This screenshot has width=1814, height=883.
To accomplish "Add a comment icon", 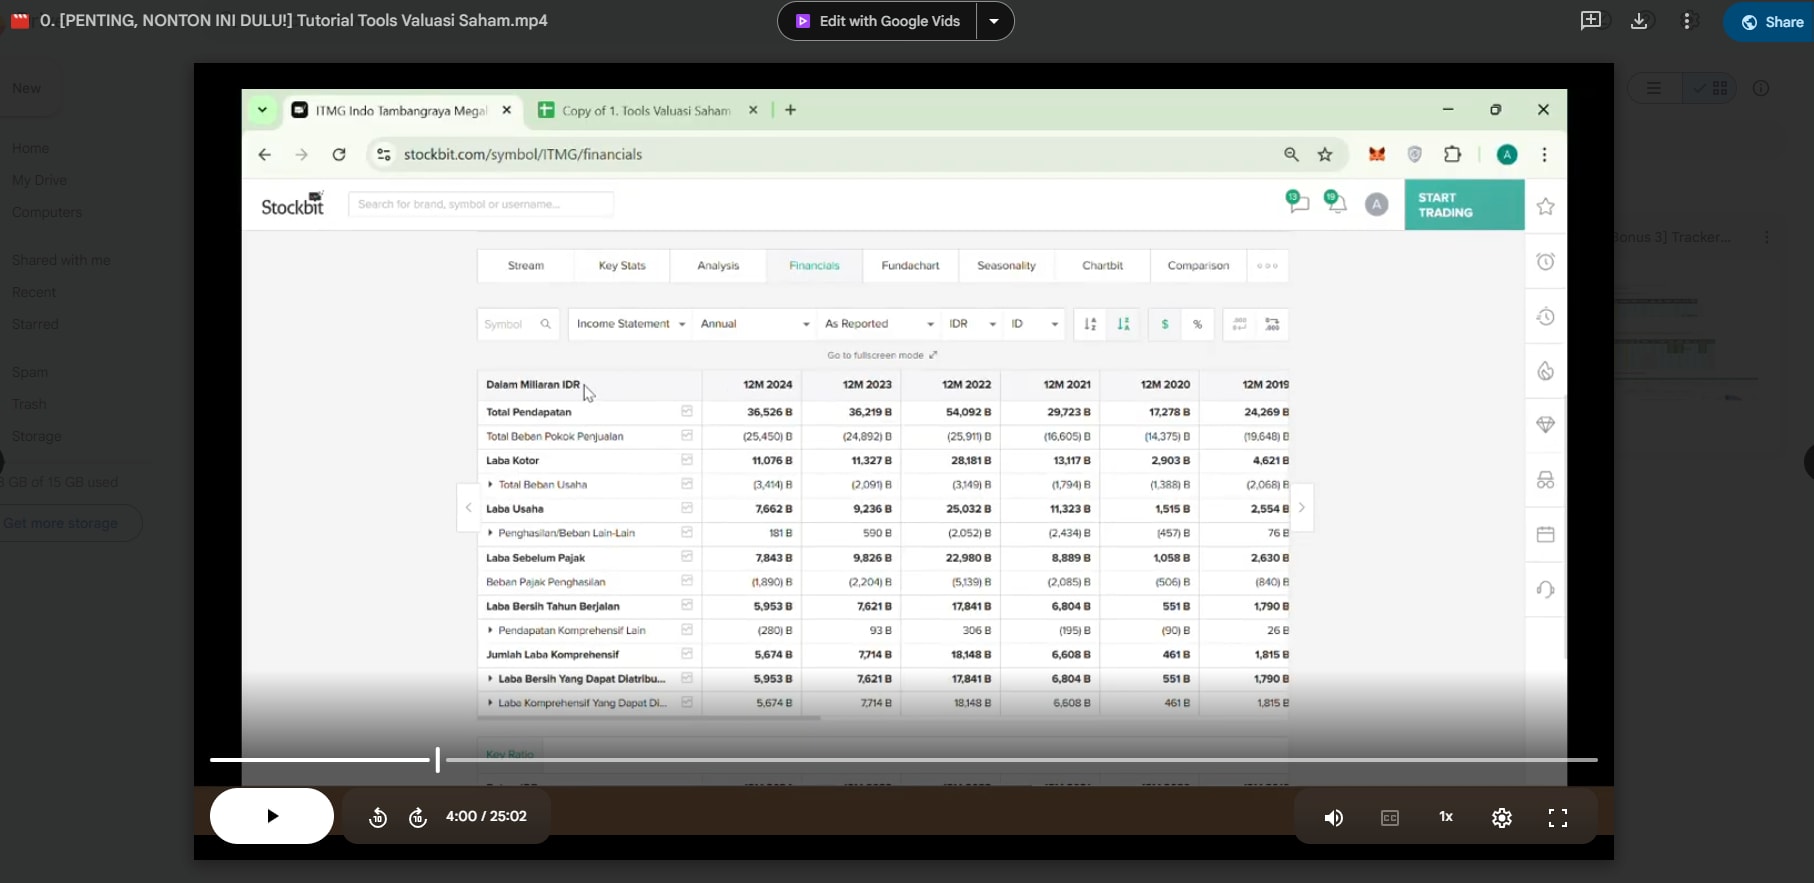I will (x=1591, y=21).
